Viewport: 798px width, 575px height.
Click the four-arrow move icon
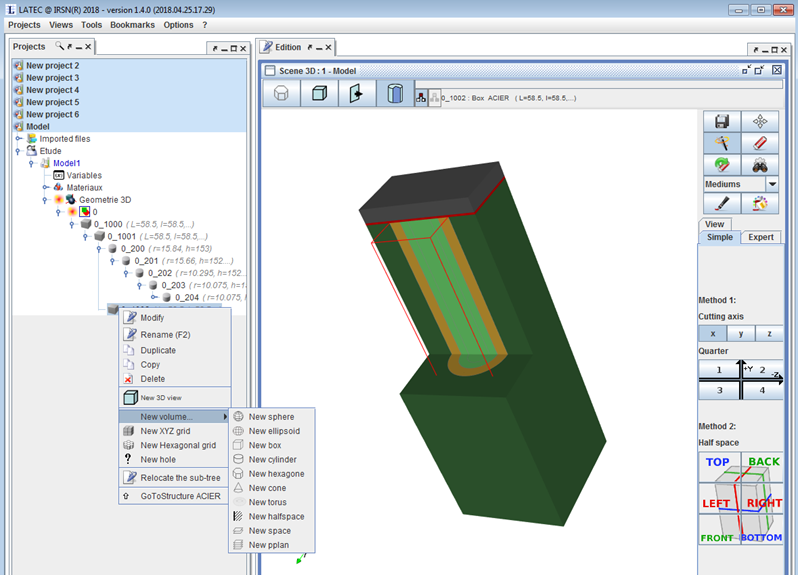[760, 121]
